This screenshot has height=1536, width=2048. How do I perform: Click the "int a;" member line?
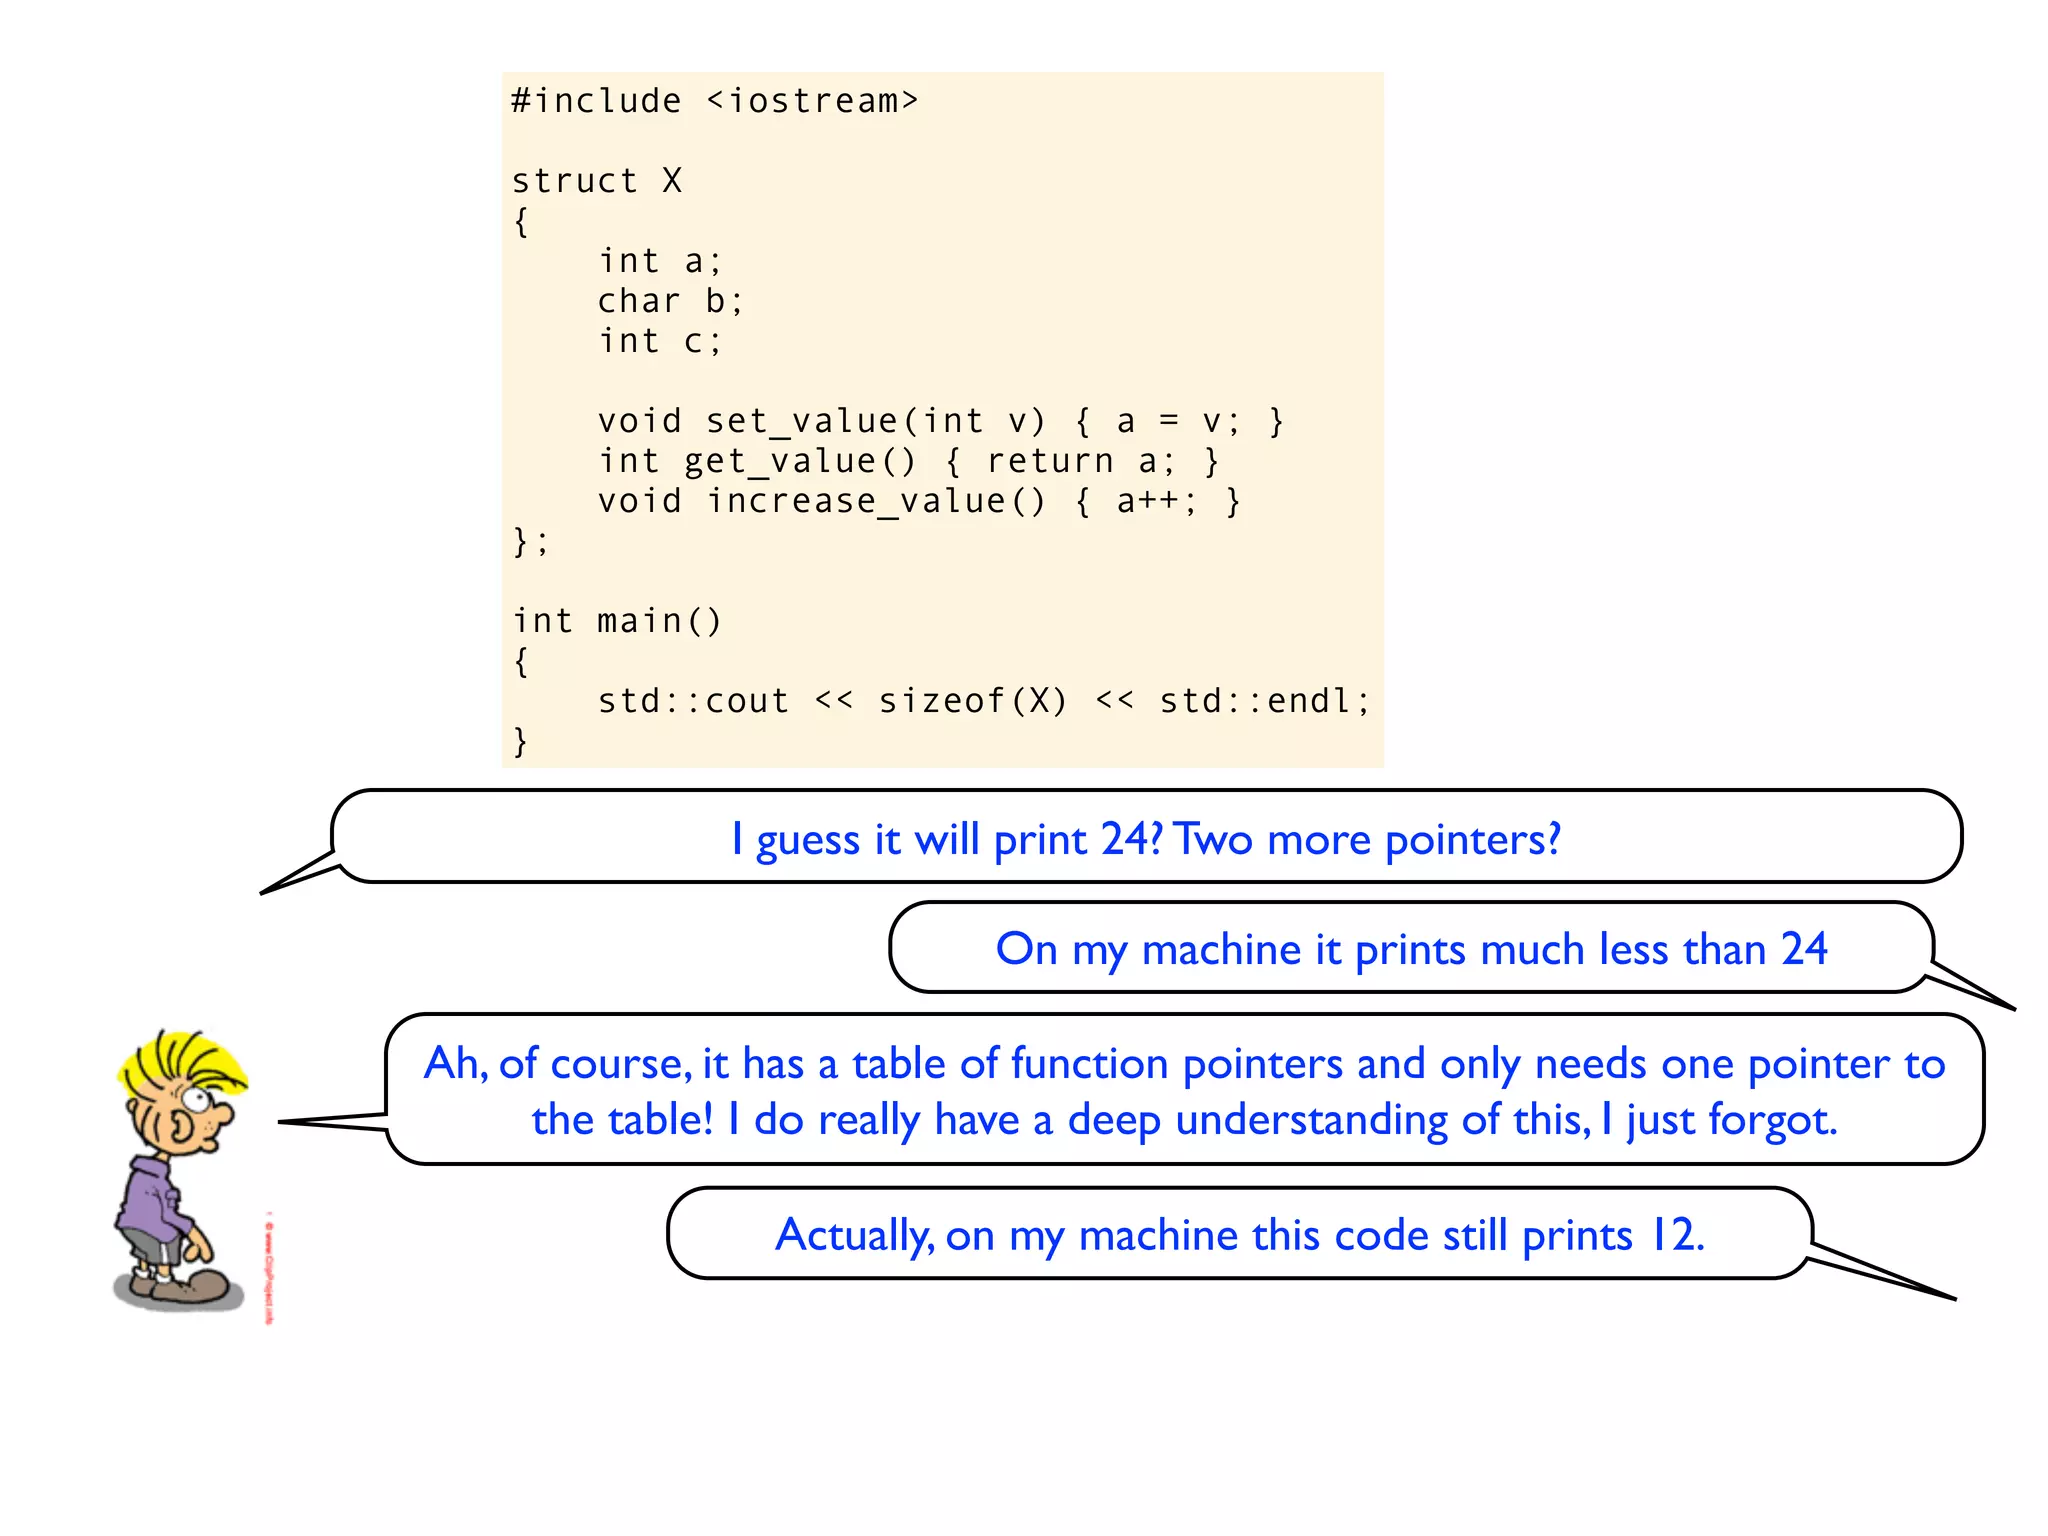660,261
